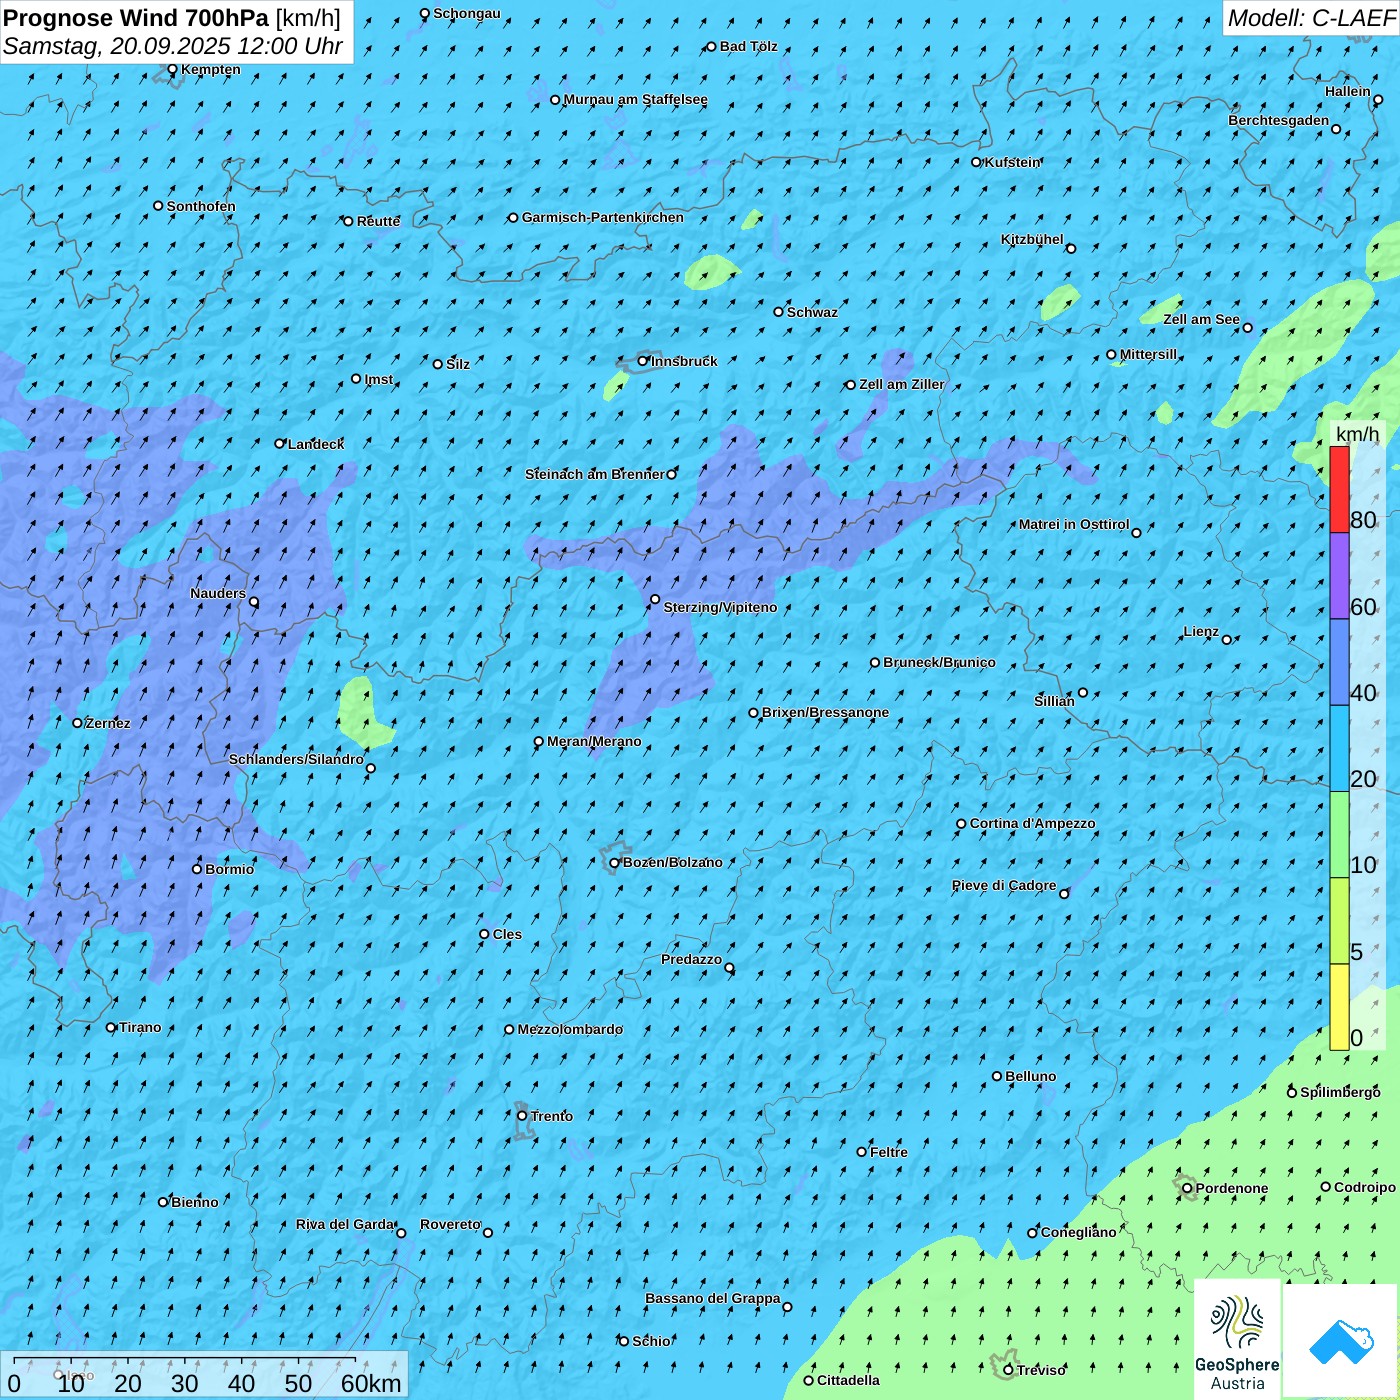Image resolution: width=1400 pixels, height=1400 pixels.
Task: Click the Treviso city label
Action: point(1040,1370)
